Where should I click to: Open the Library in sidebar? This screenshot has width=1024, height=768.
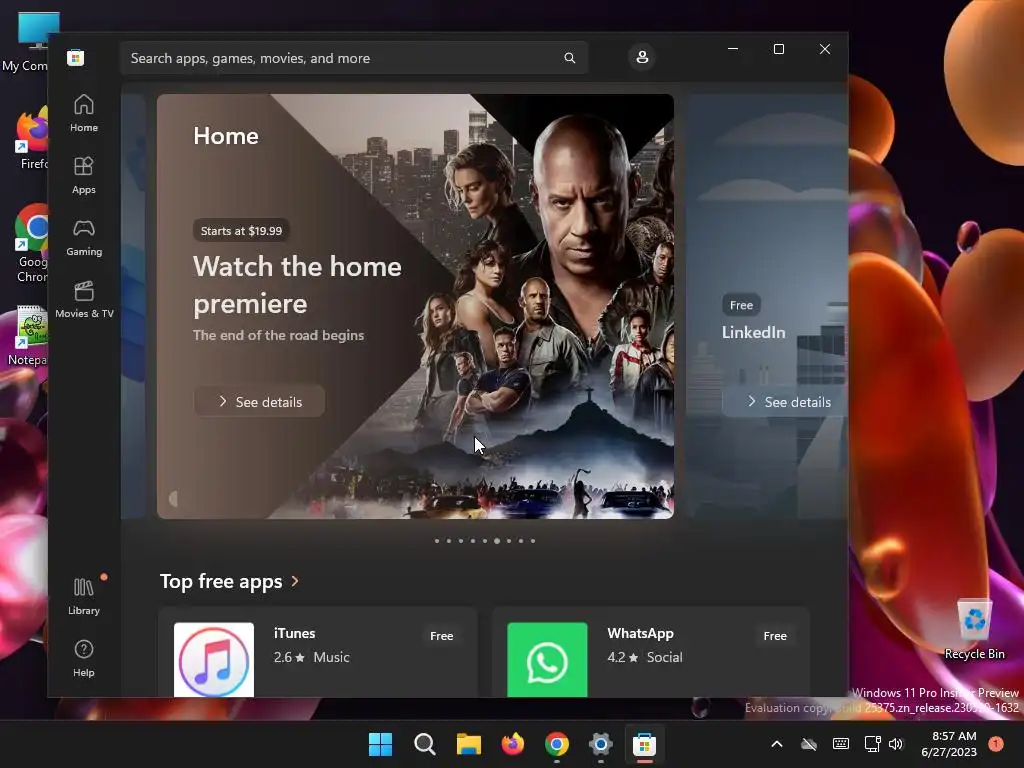point(84,596)
